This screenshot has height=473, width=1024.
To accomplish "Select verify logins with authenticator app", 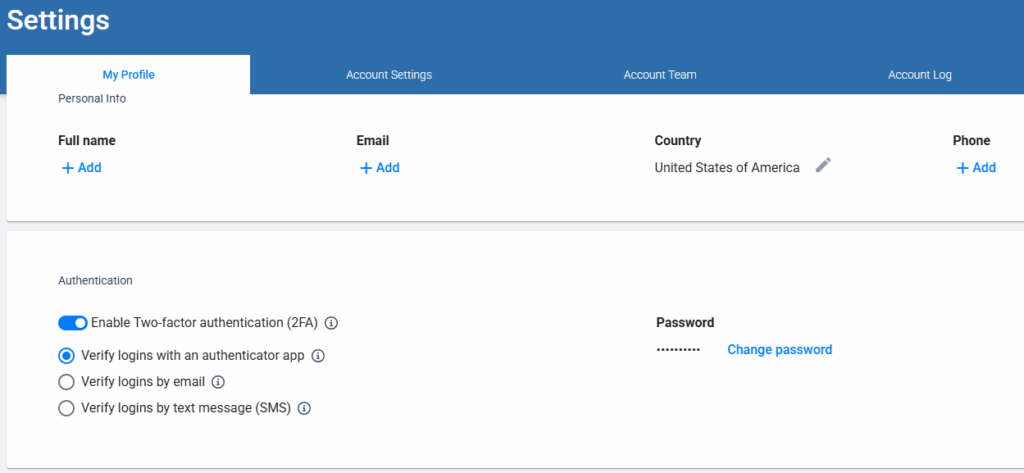I will click(67, 355).
